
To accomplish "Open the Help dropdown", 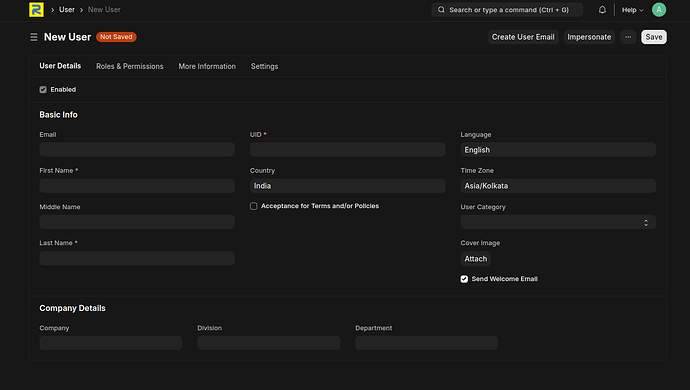I will tap(632, 10).
